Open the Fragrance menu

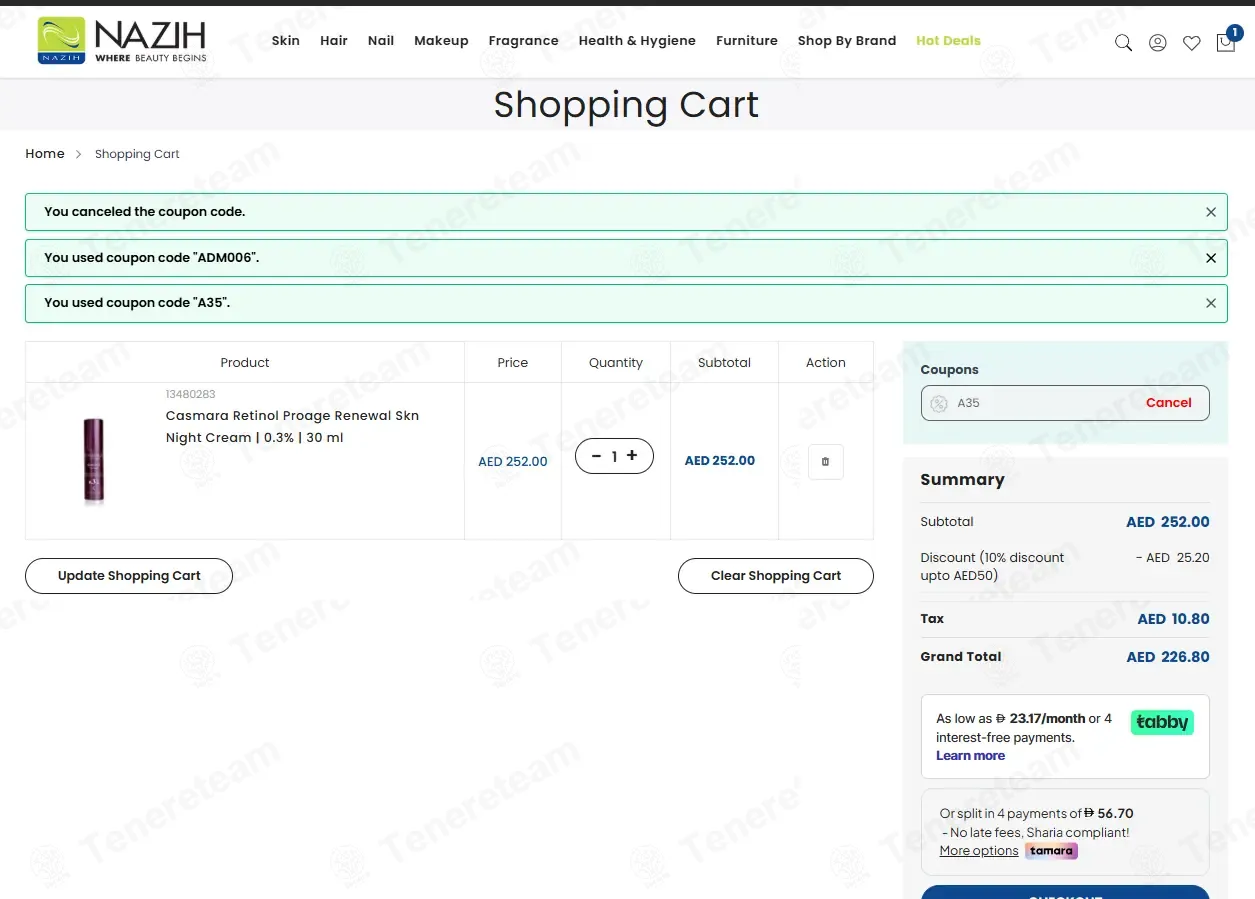coord(523,41)
